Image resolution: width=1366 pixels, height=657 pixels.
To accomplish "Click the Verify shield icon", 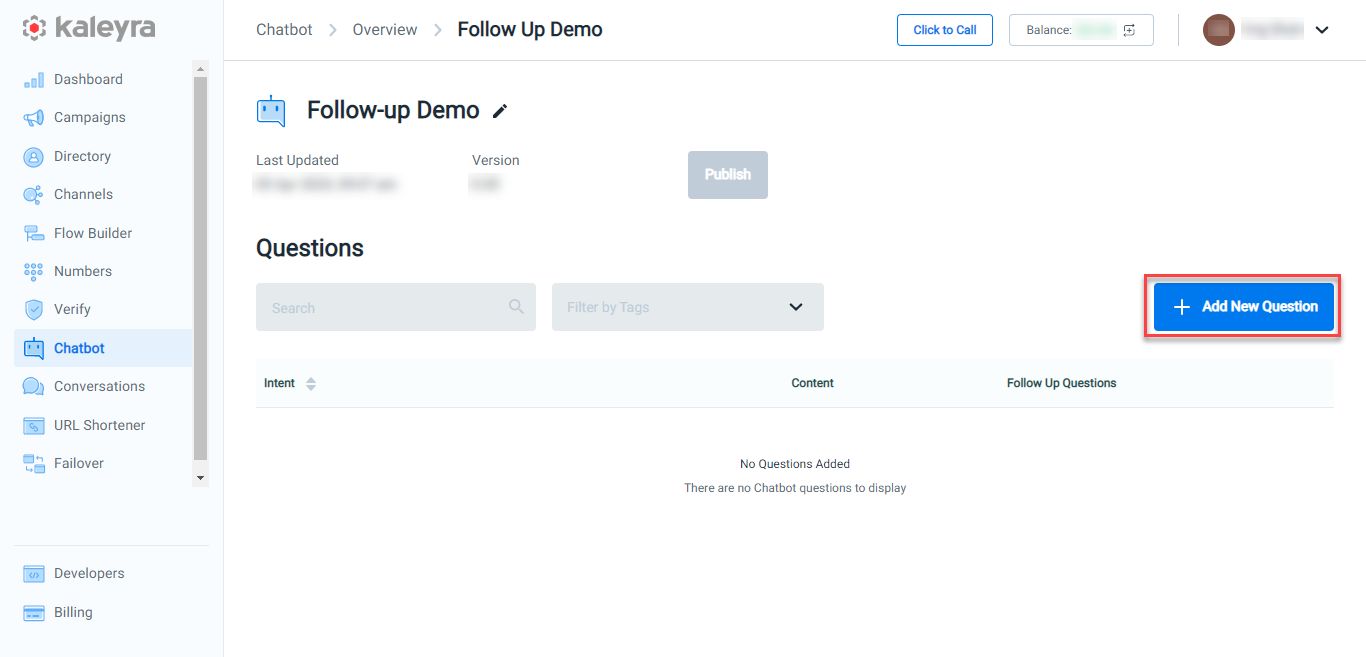I will [x=34, y=310].
